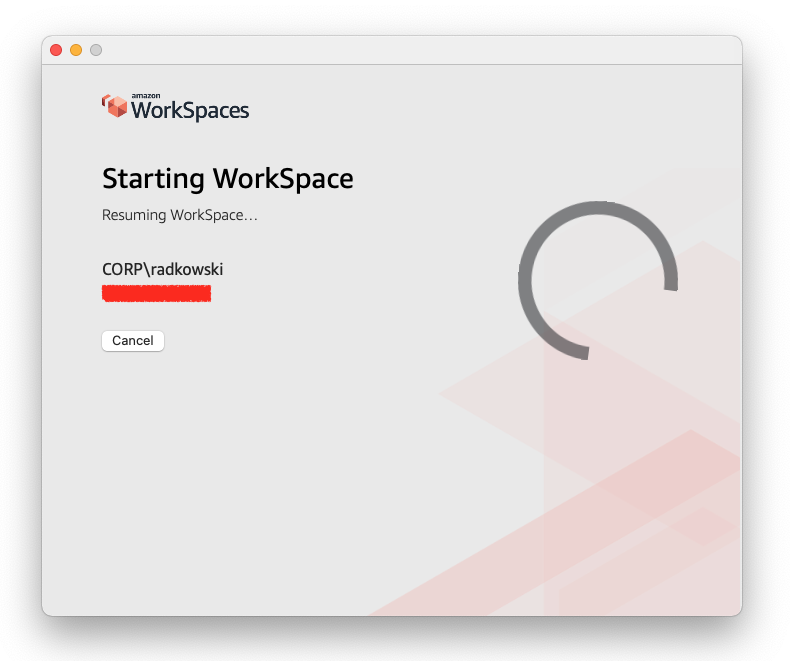795x661 pixels.
Task: Minimize the window with the yellow button
Action: tap(76, 50)
